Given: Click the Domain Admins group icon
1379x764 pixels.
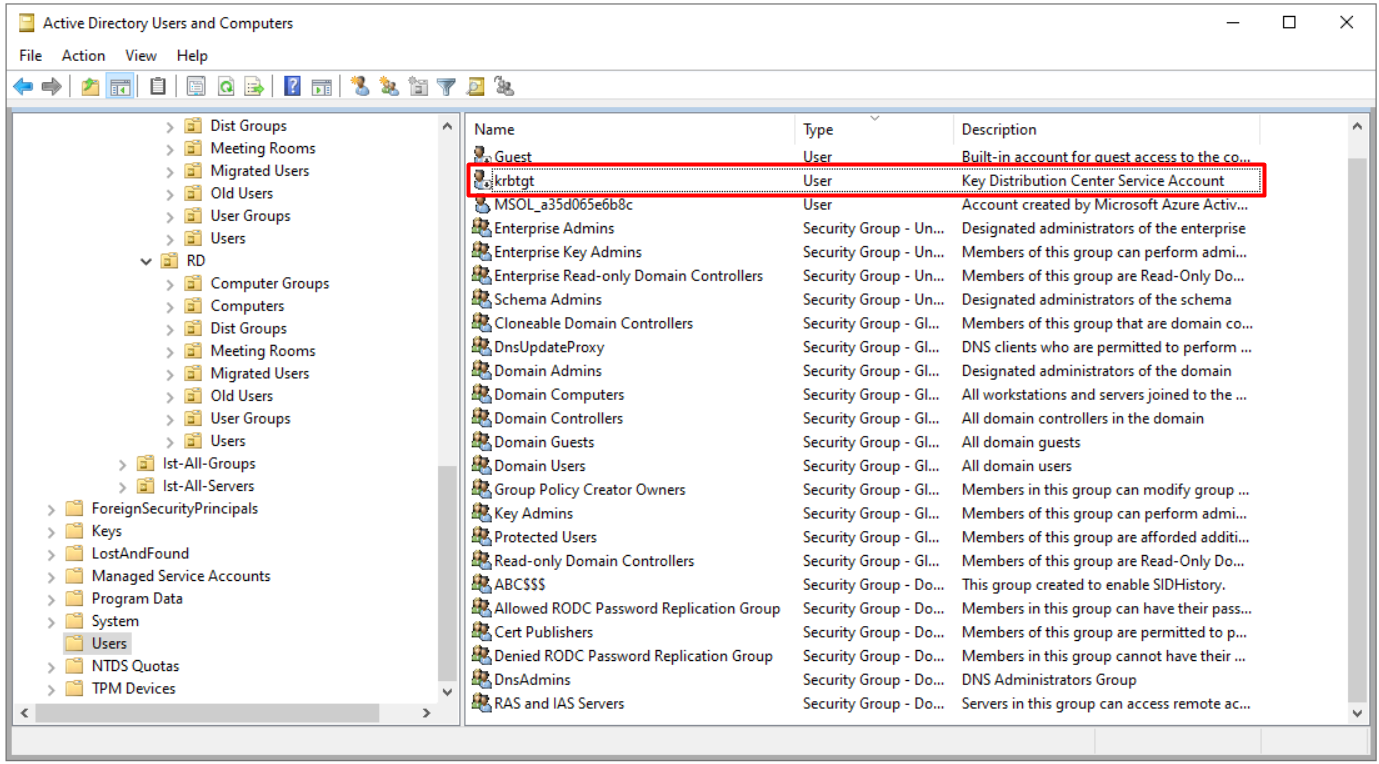Looking at the screenshot, I should 482,370.
